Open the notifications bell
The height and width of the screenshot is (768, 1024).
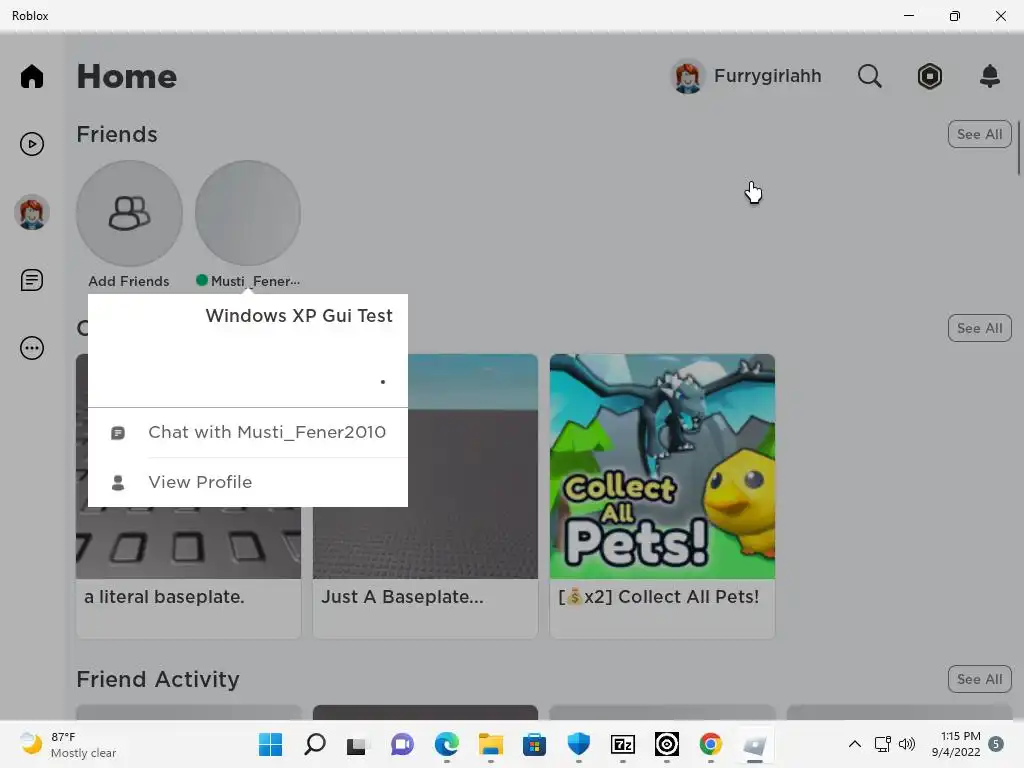(x=990, y=76)
